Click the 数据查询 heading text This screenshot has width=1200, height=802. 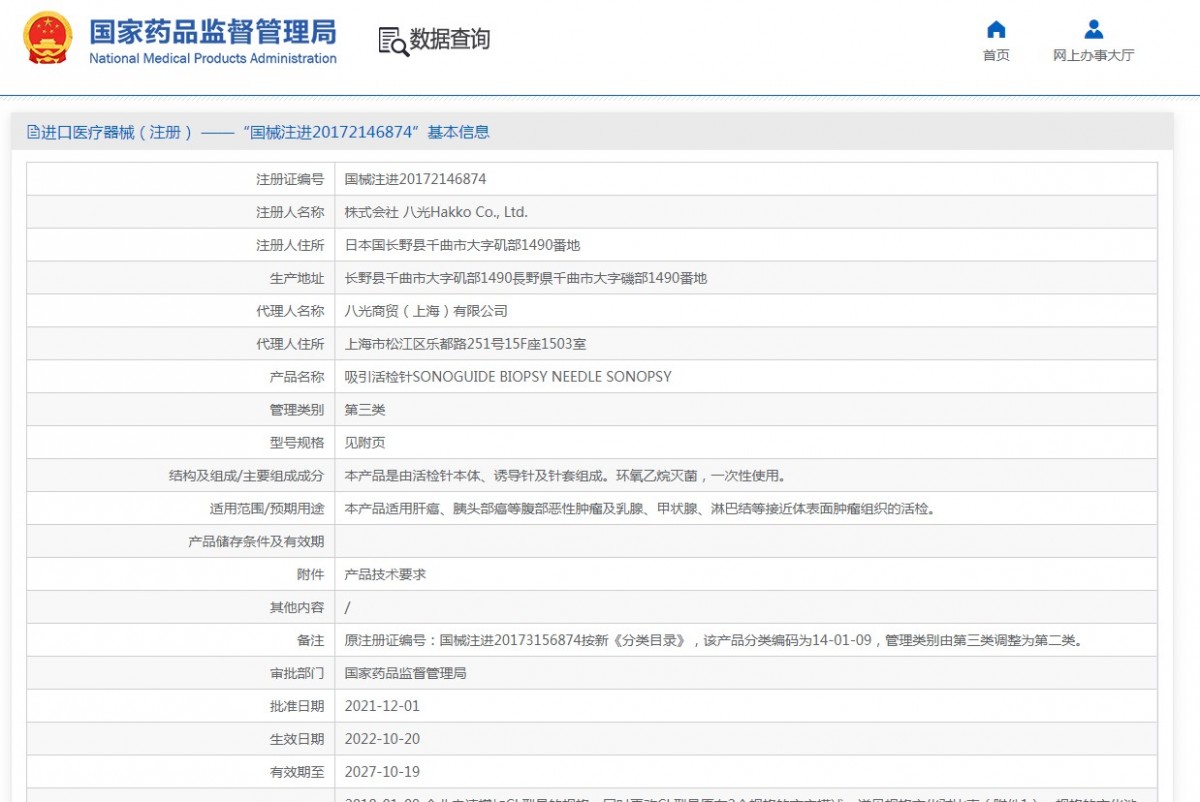click(x=450, y=39)
